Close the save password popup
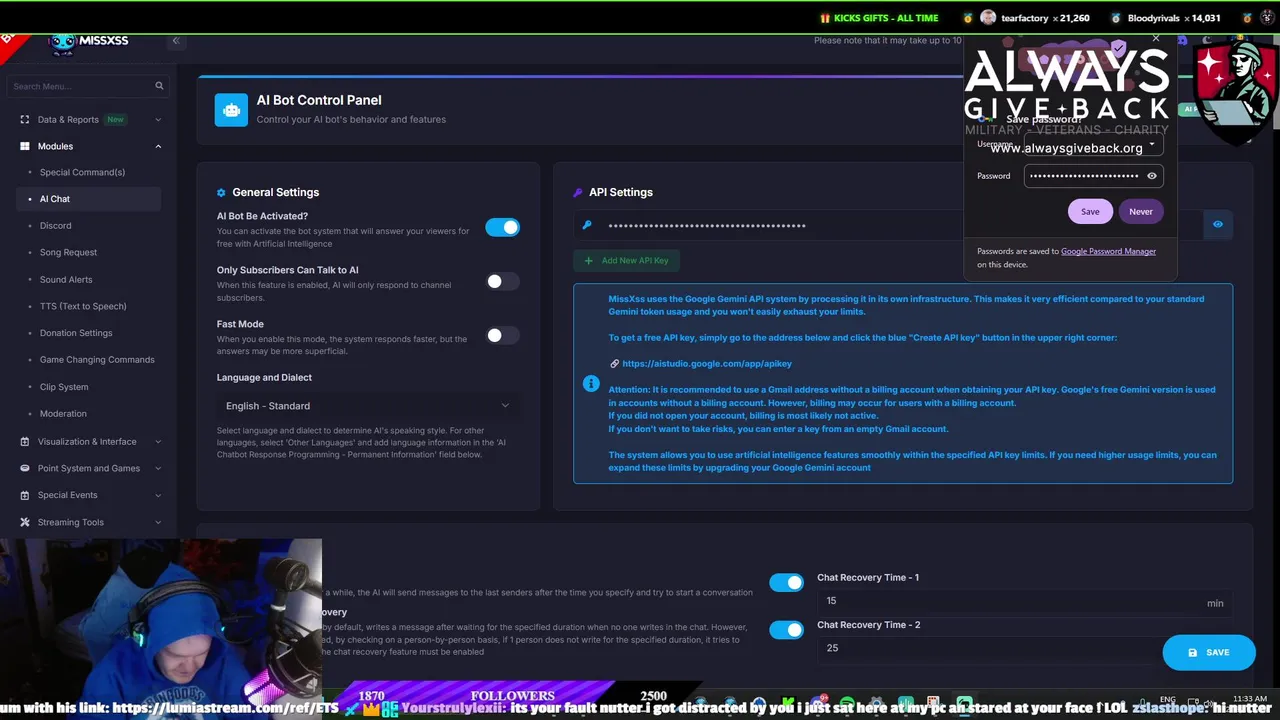Screen dimensions: 1280x720 [x=1156, y=39]
